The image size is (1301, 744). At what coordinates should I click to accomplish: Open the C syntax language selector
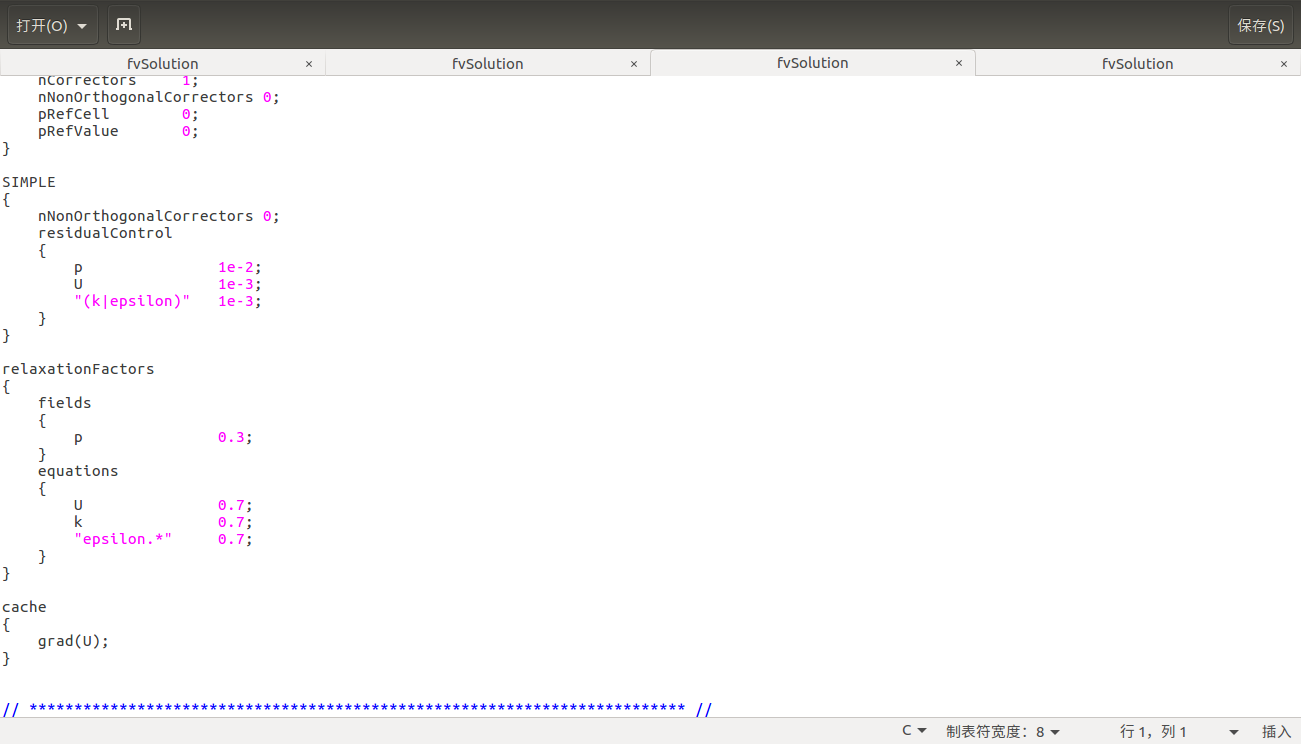coord(914,731)
